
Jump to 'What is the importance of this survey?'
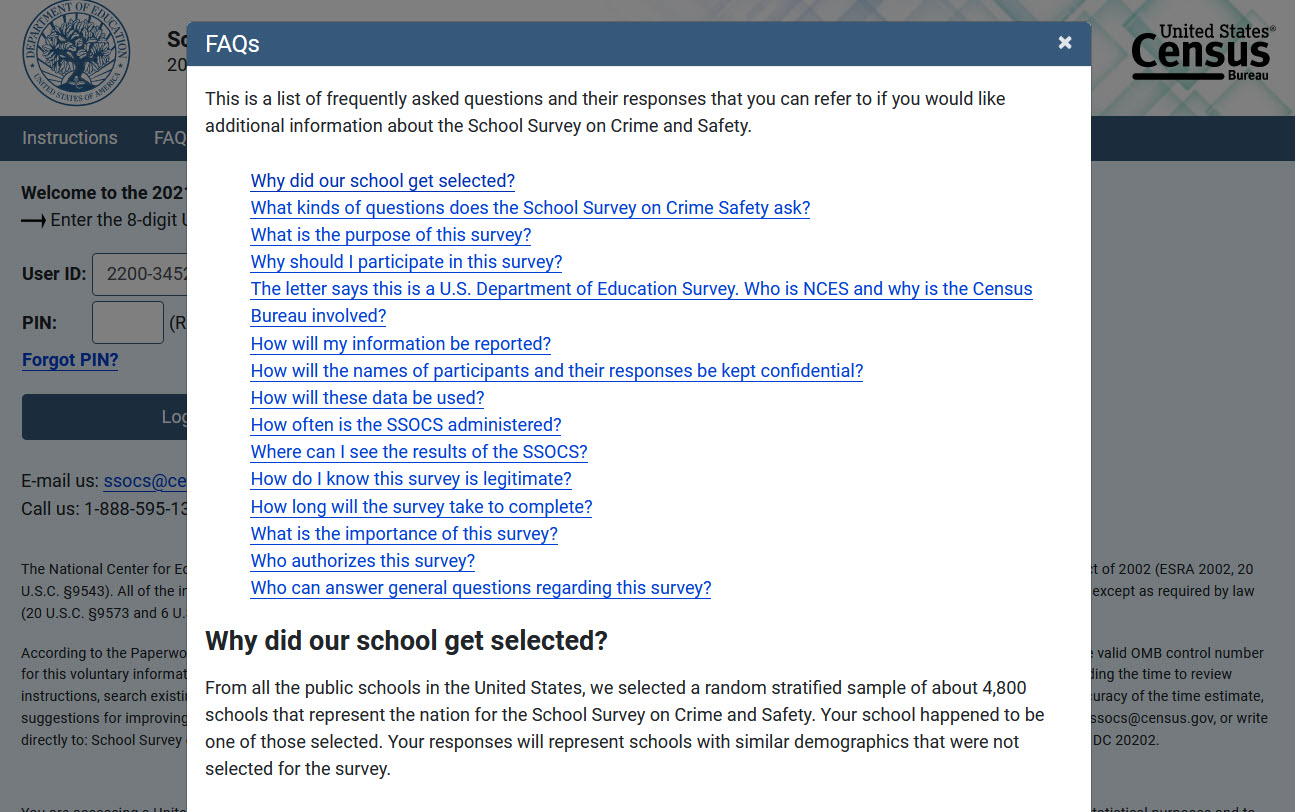click(x=404, y=534)
